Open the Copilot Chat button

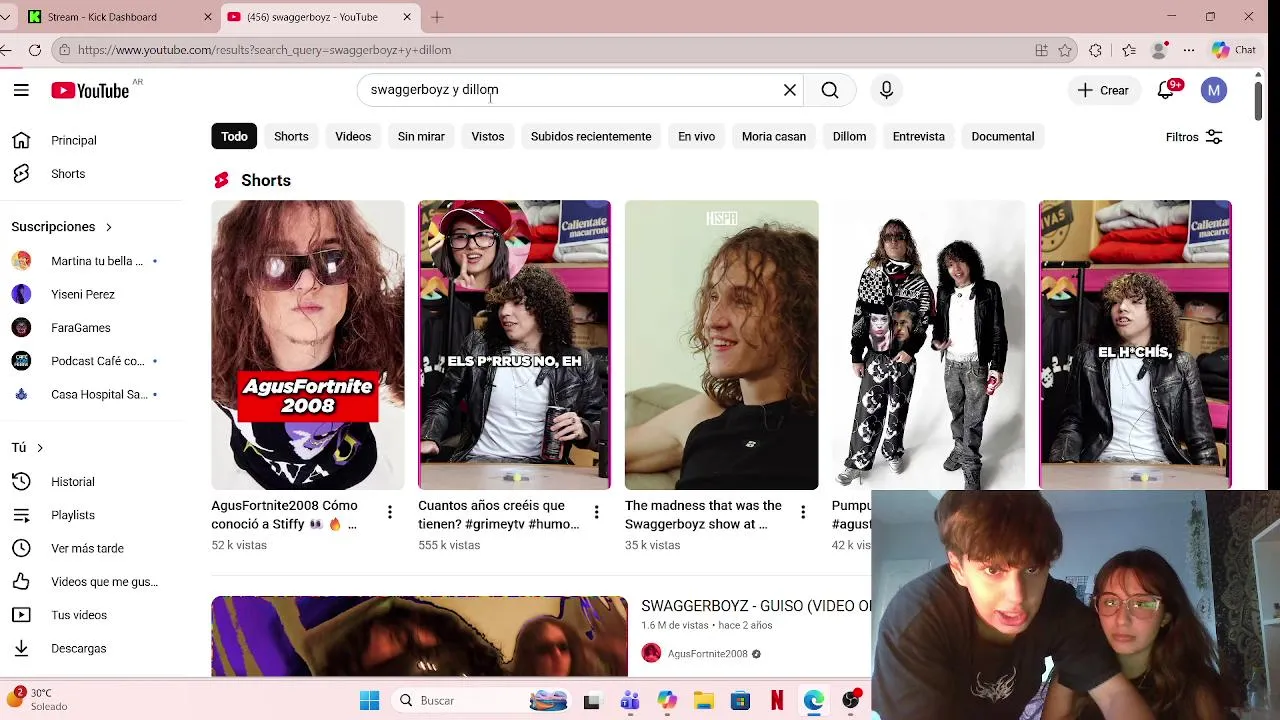(1234, 50)
